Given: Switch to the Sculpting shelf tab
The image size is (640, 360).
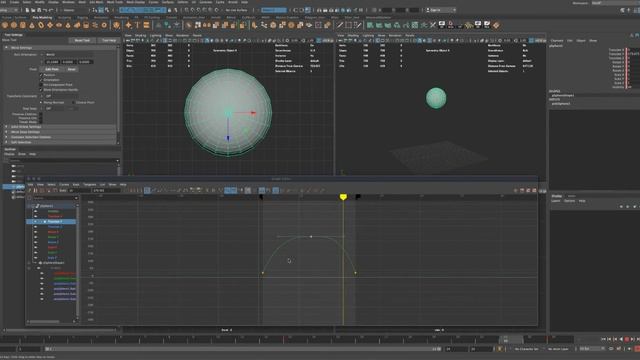Looking at the screenshot, I should tap(64, 18).
